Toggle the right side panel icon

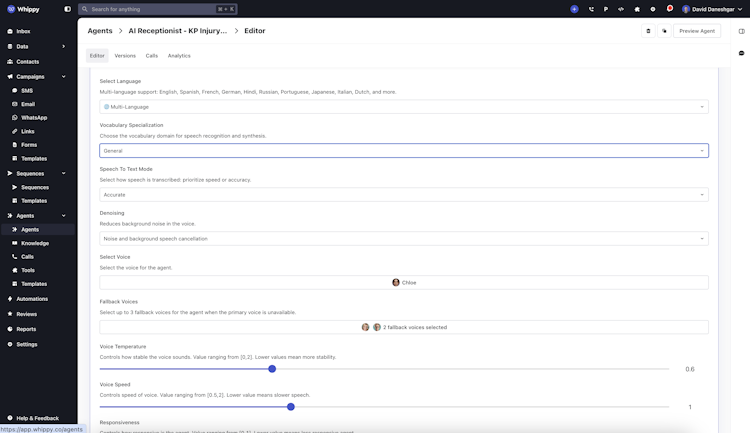pos(741,31)
